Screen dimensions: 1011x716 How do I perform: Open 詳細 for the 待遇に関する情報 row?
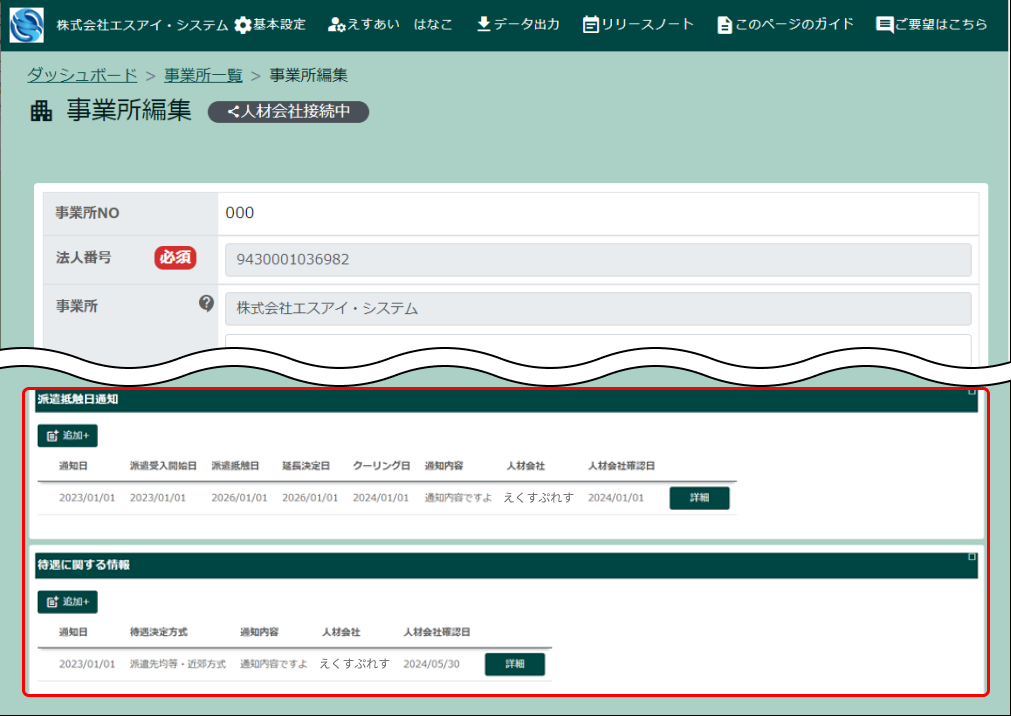[515, 664]
